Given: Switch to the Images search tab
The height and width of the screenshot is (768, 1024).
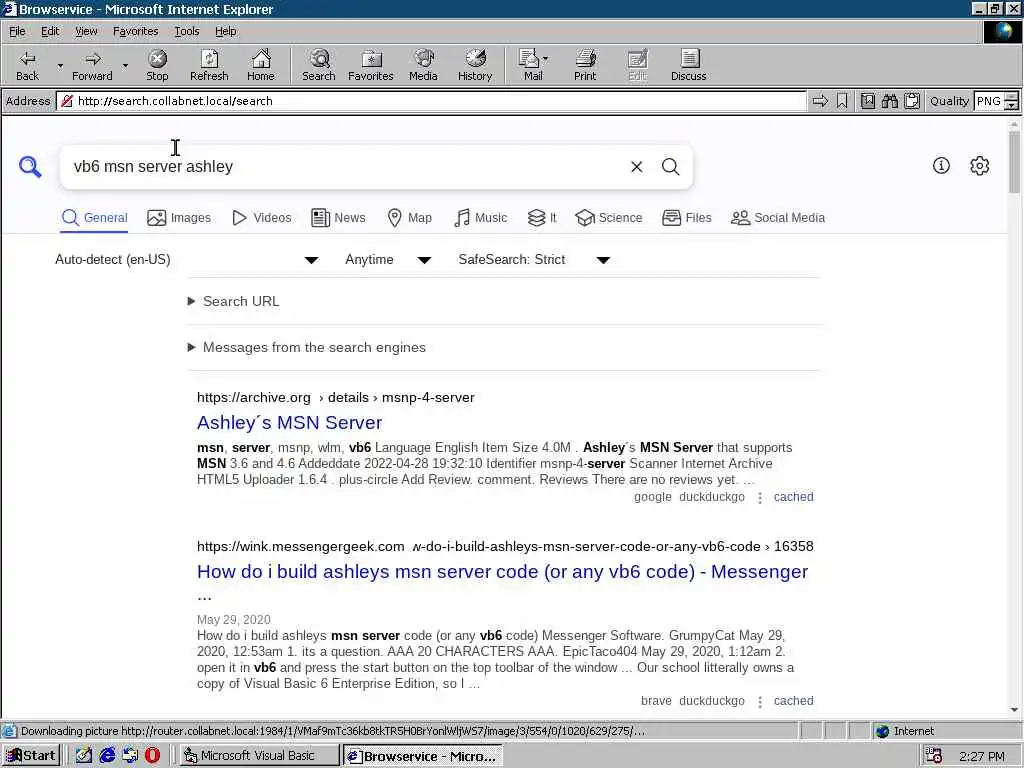Looking at the screenshot, I should pos(179,217).
